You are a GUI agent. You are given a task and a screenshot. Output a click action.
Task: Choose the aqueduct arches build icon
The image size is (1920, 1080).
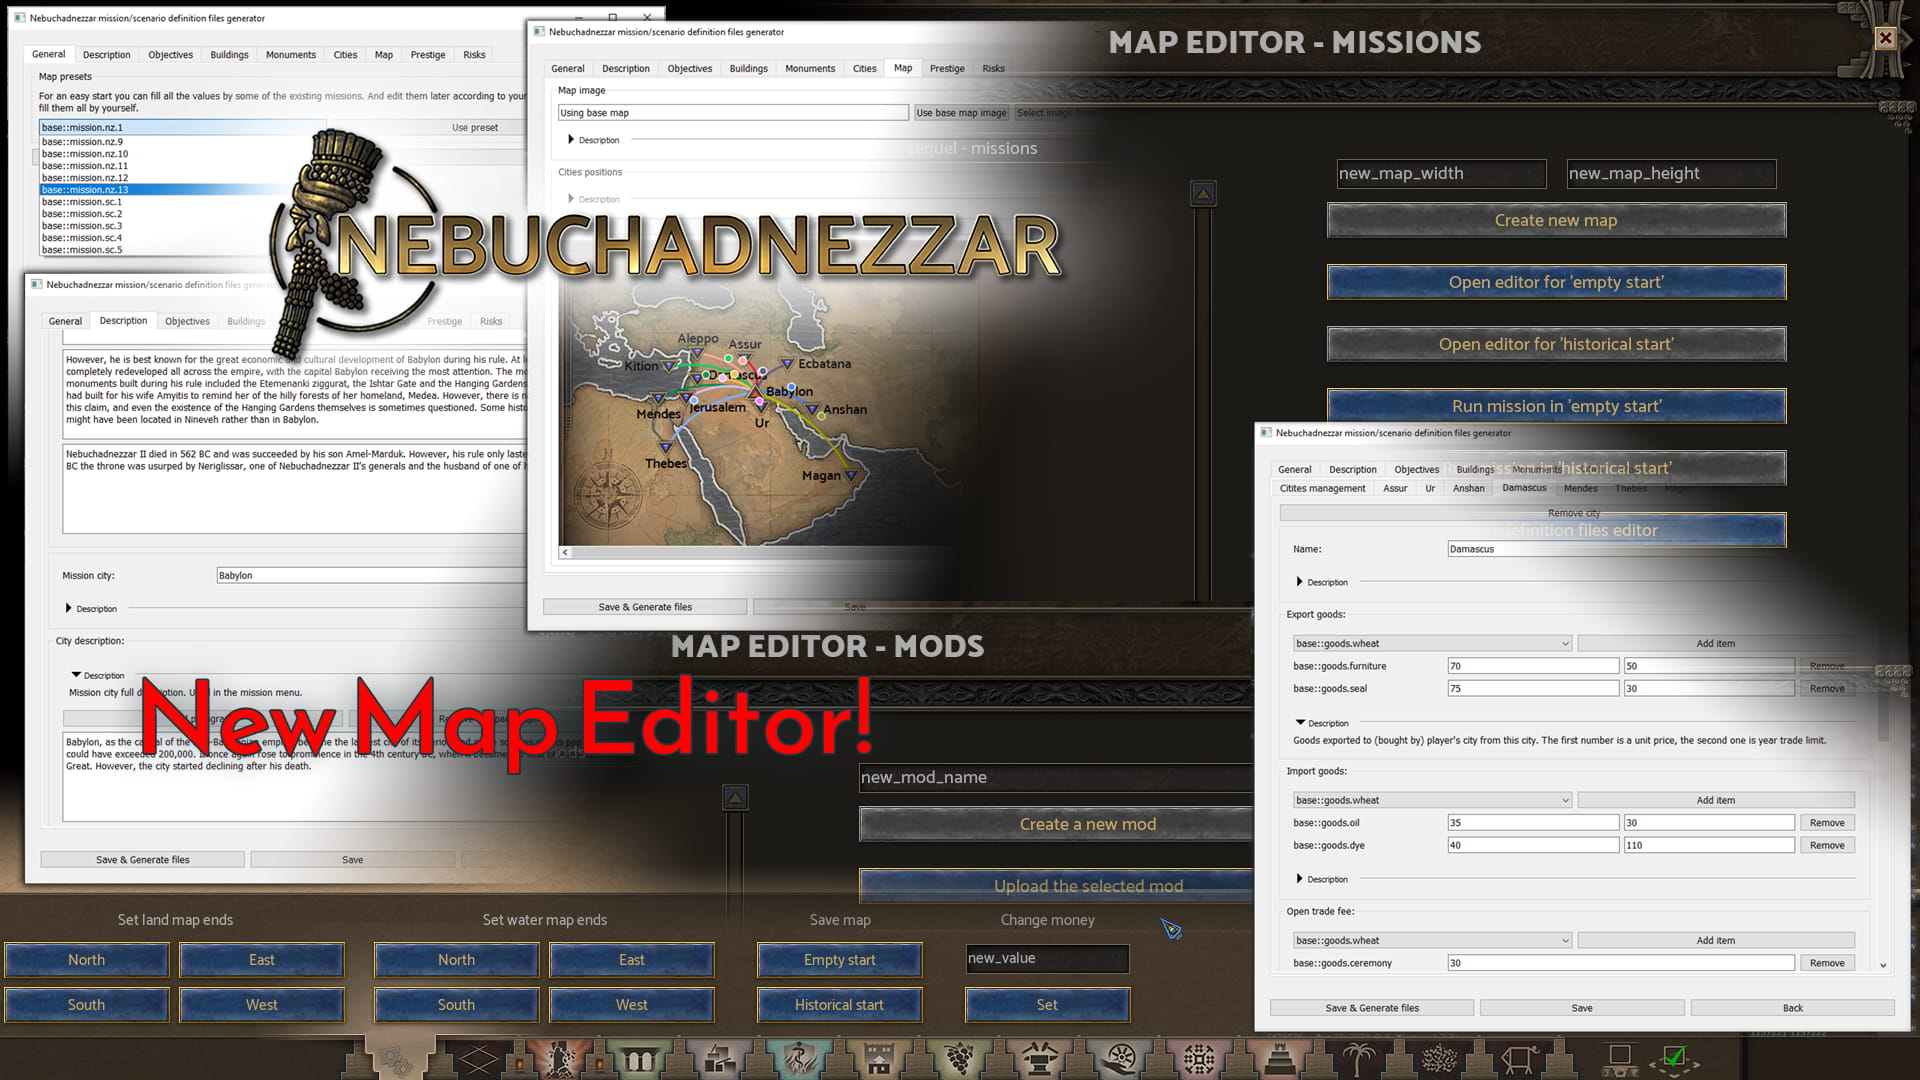coord(640,1058)
